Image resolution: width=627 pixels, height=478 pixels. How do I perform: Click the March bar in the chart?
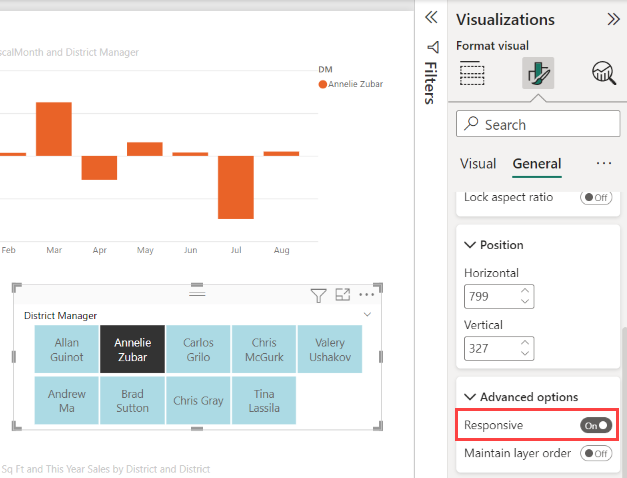pos(54,129)
